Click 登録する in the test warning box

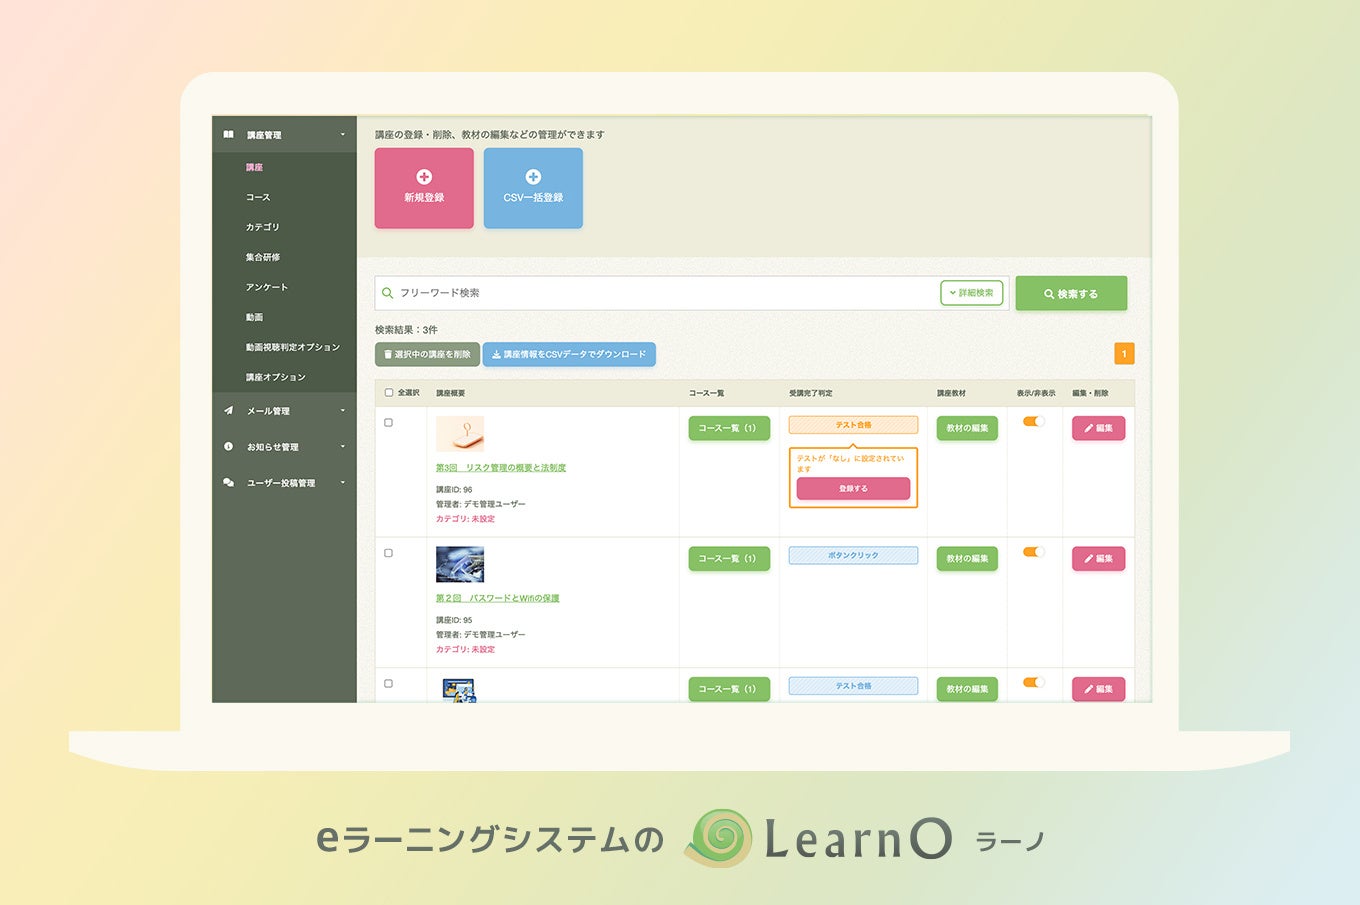pyautogui.click(x=853, y=488)
